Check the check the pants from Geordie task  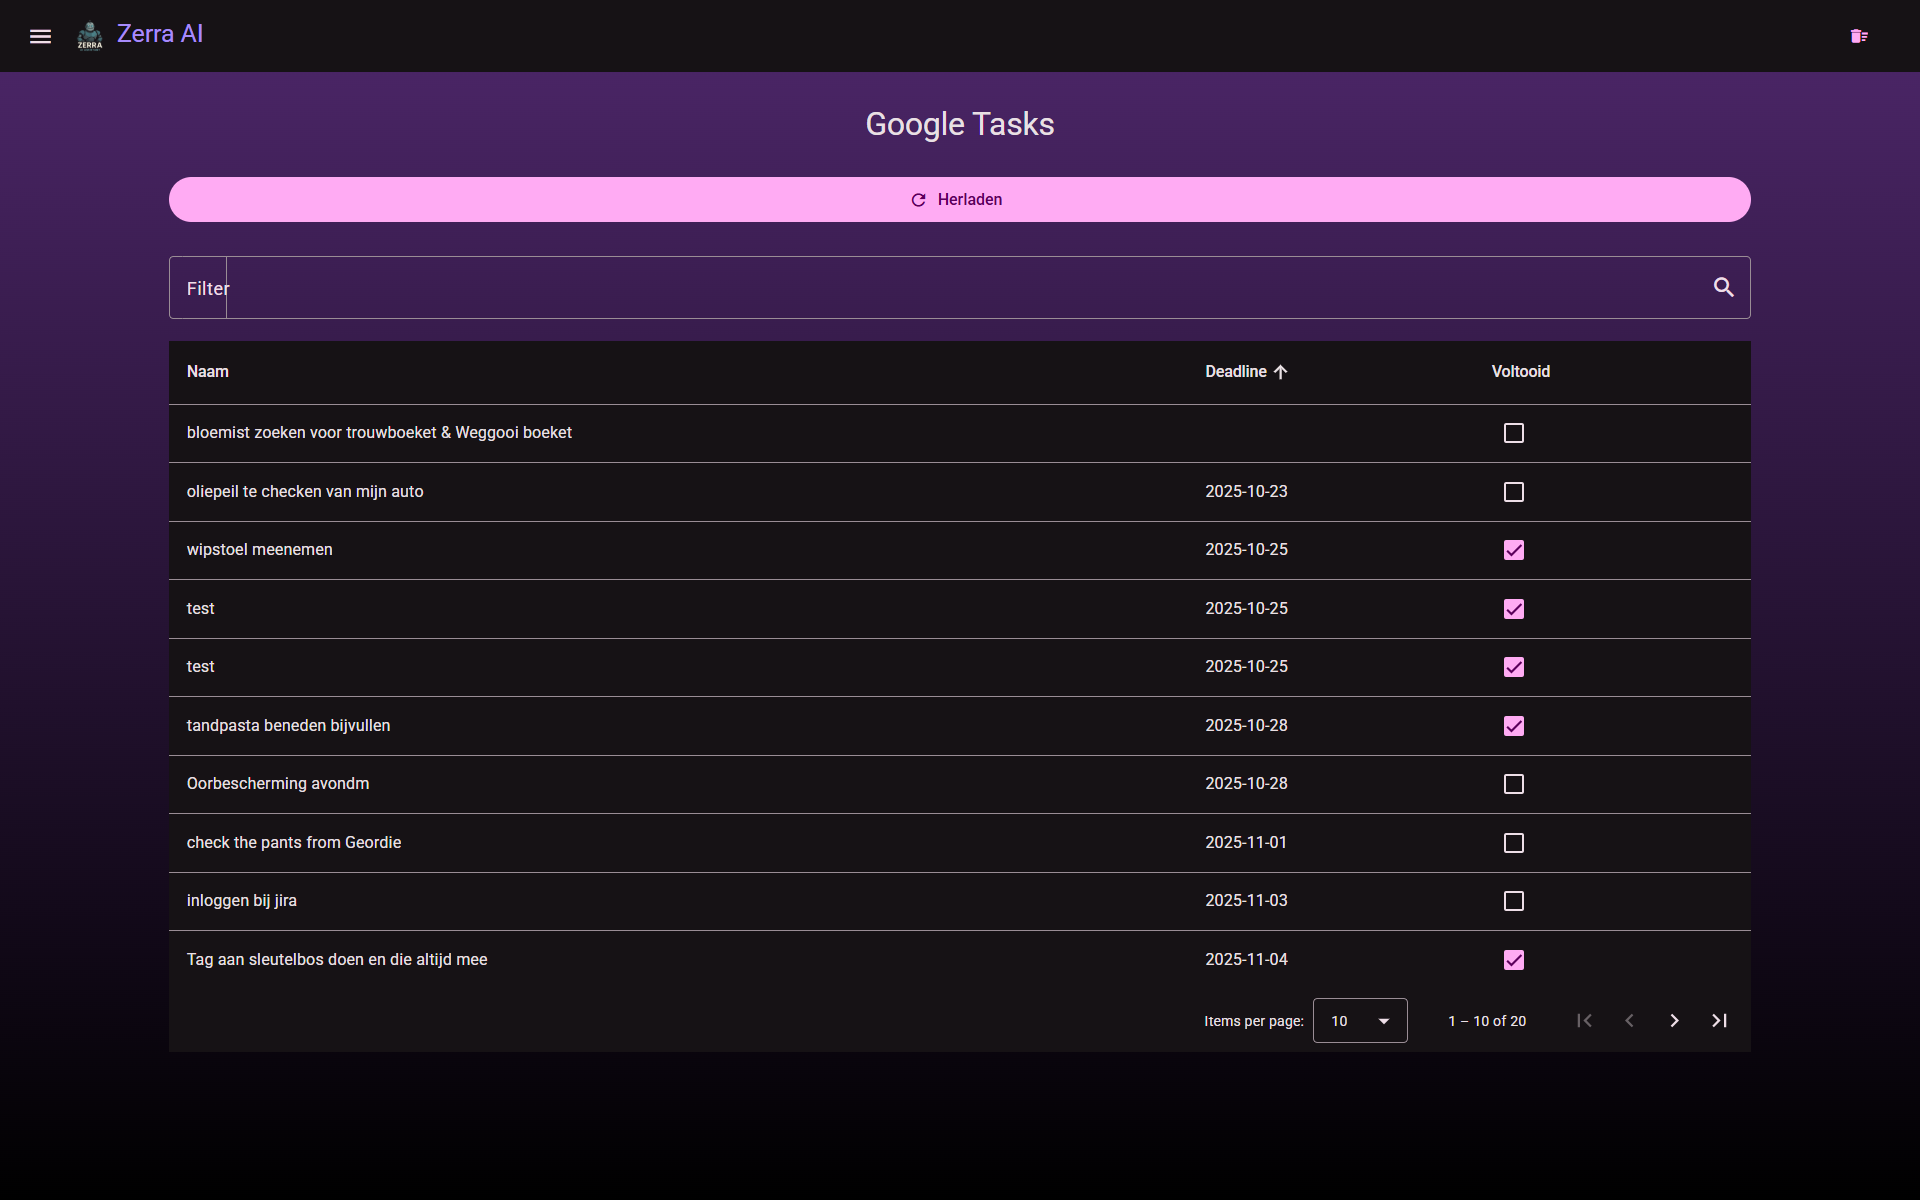pos(1514,843)
